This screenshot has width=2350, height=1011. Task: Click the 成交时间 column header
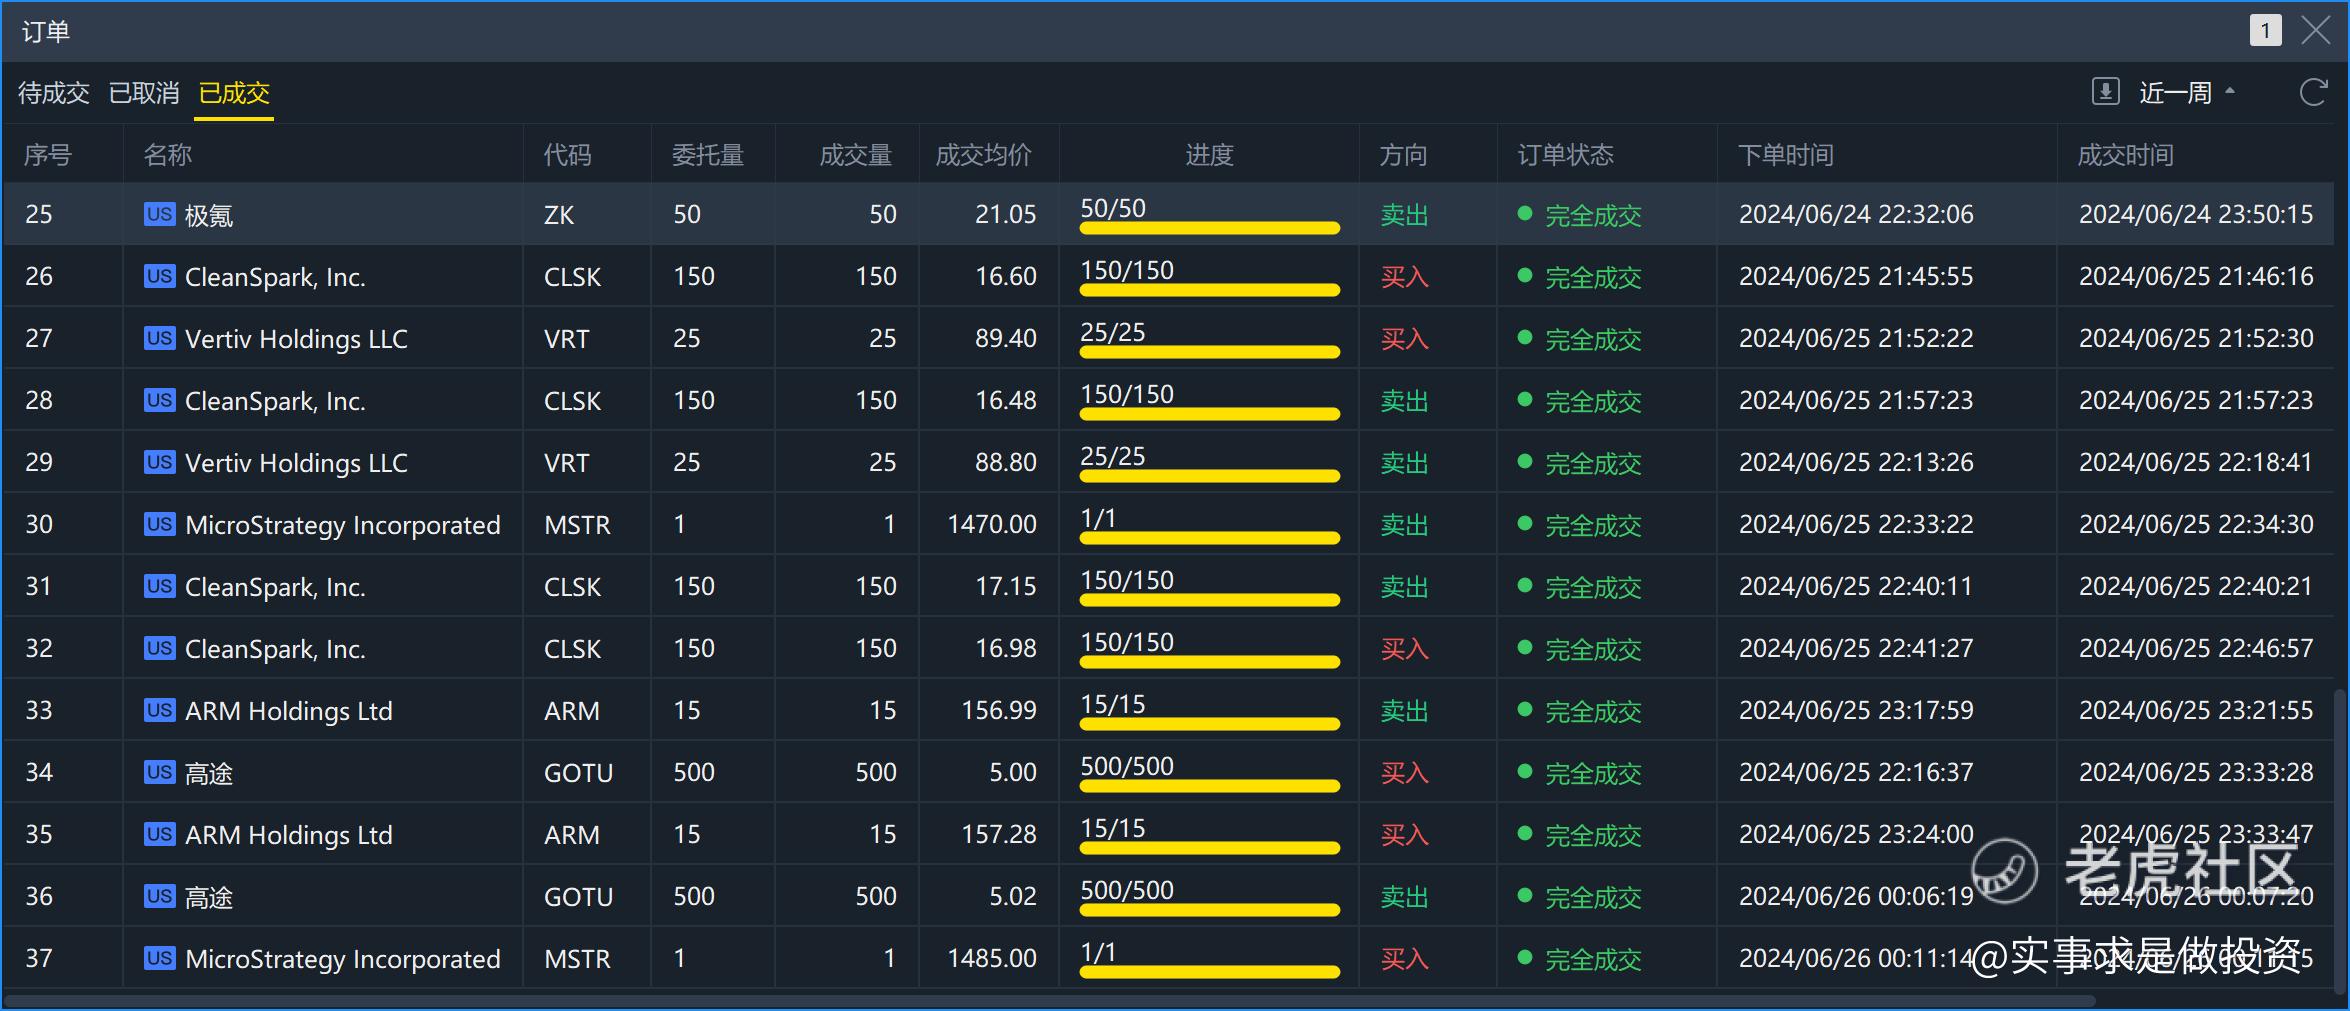point(2125,155)
